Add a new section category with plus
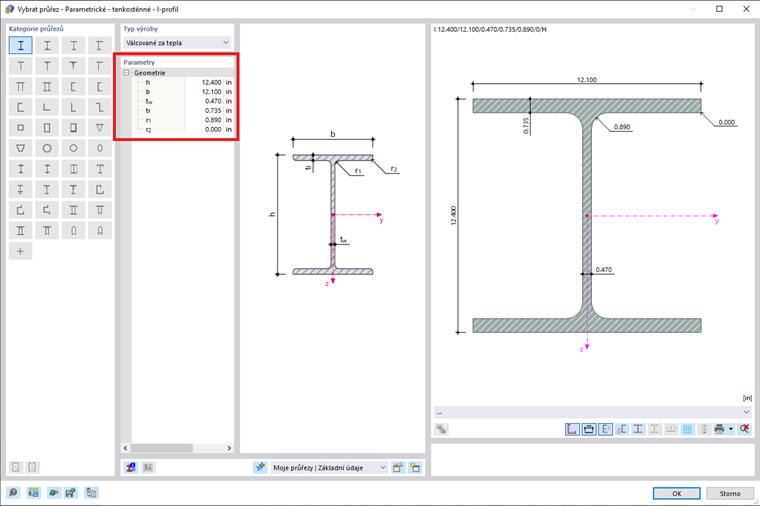 (20, 251)
